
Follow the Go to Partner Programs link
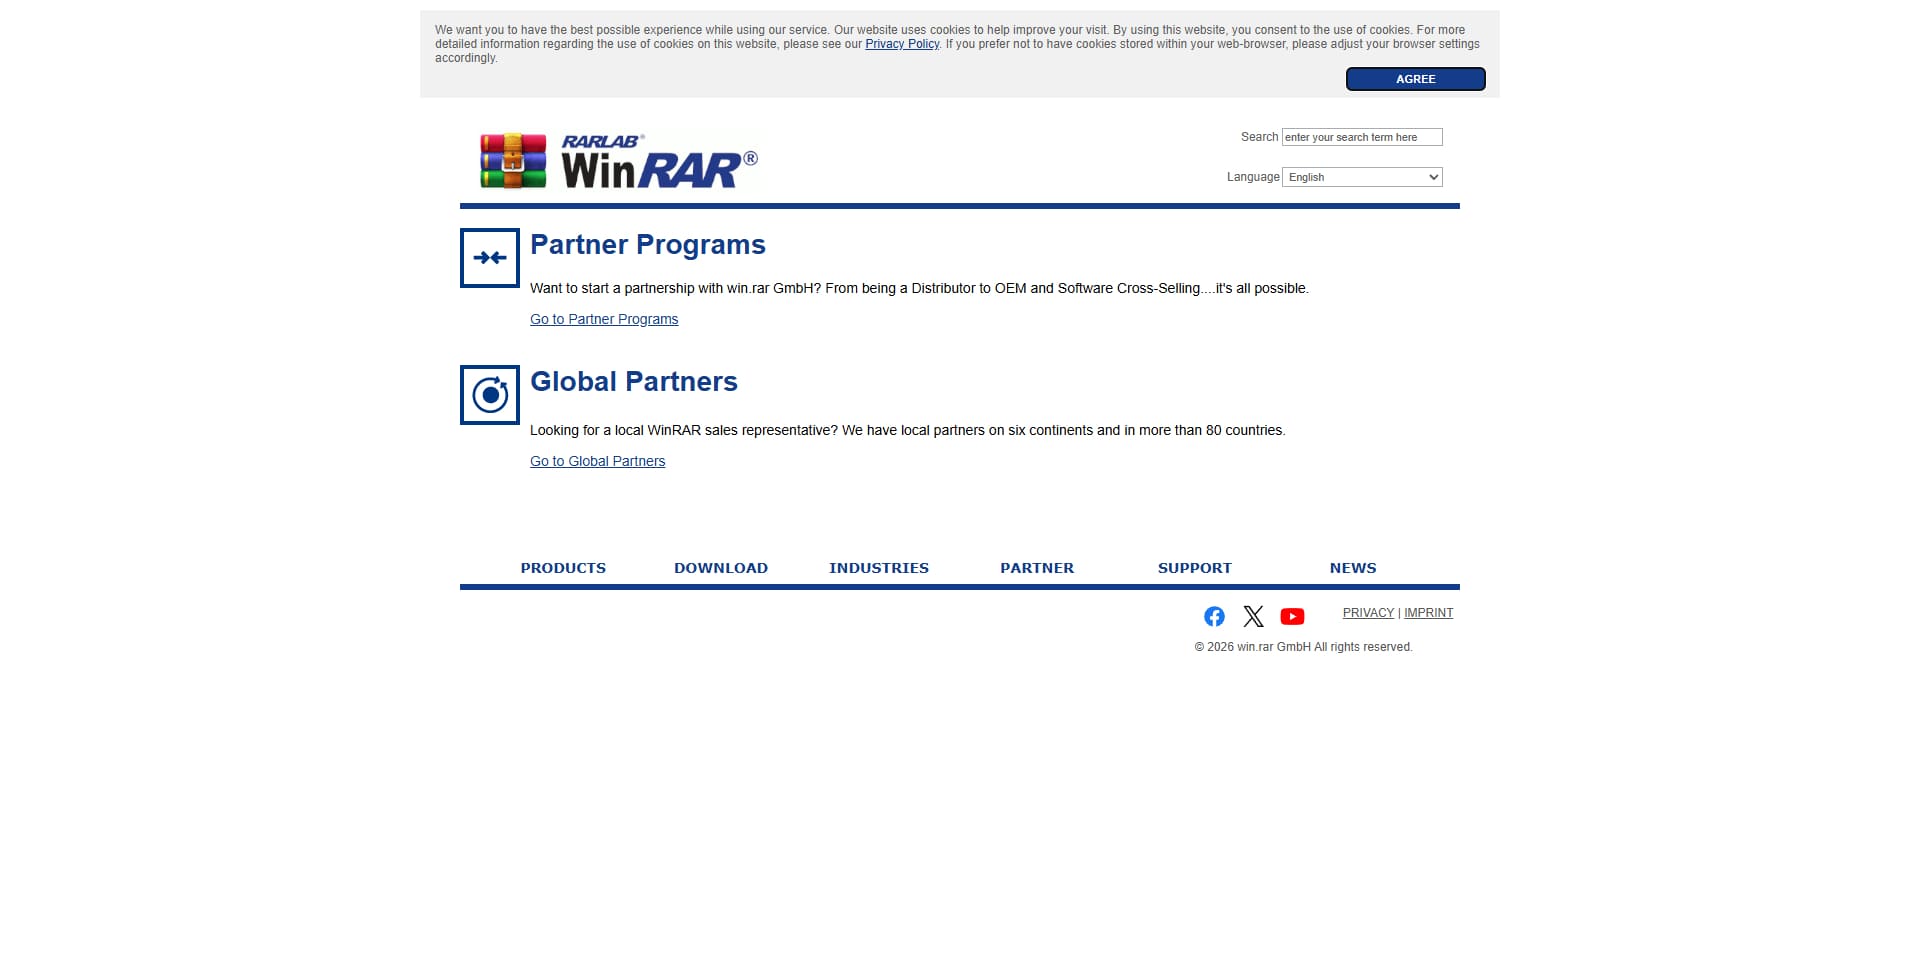(x=604, y=319)
